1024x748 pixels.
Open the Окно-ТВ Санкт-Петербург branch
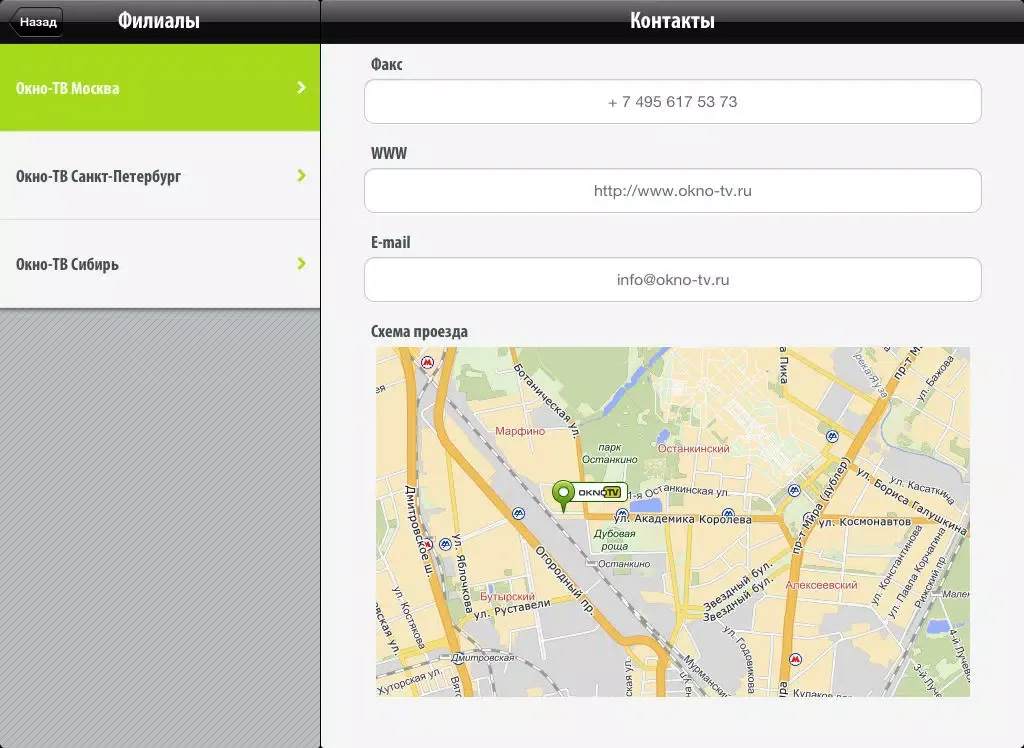point(160,176)
